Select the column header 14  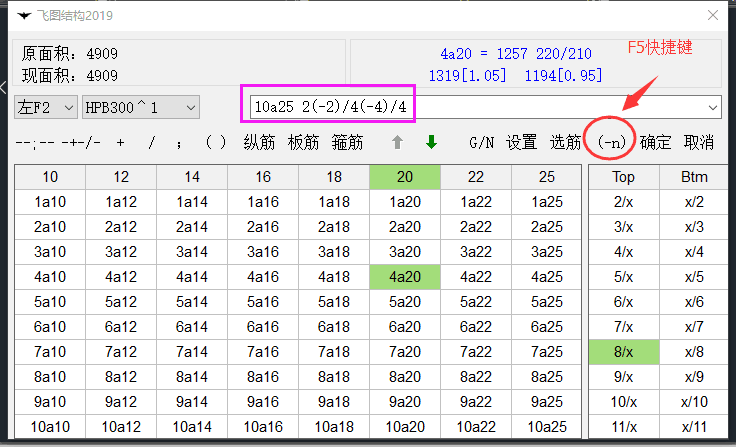click(x=192, y=177)
